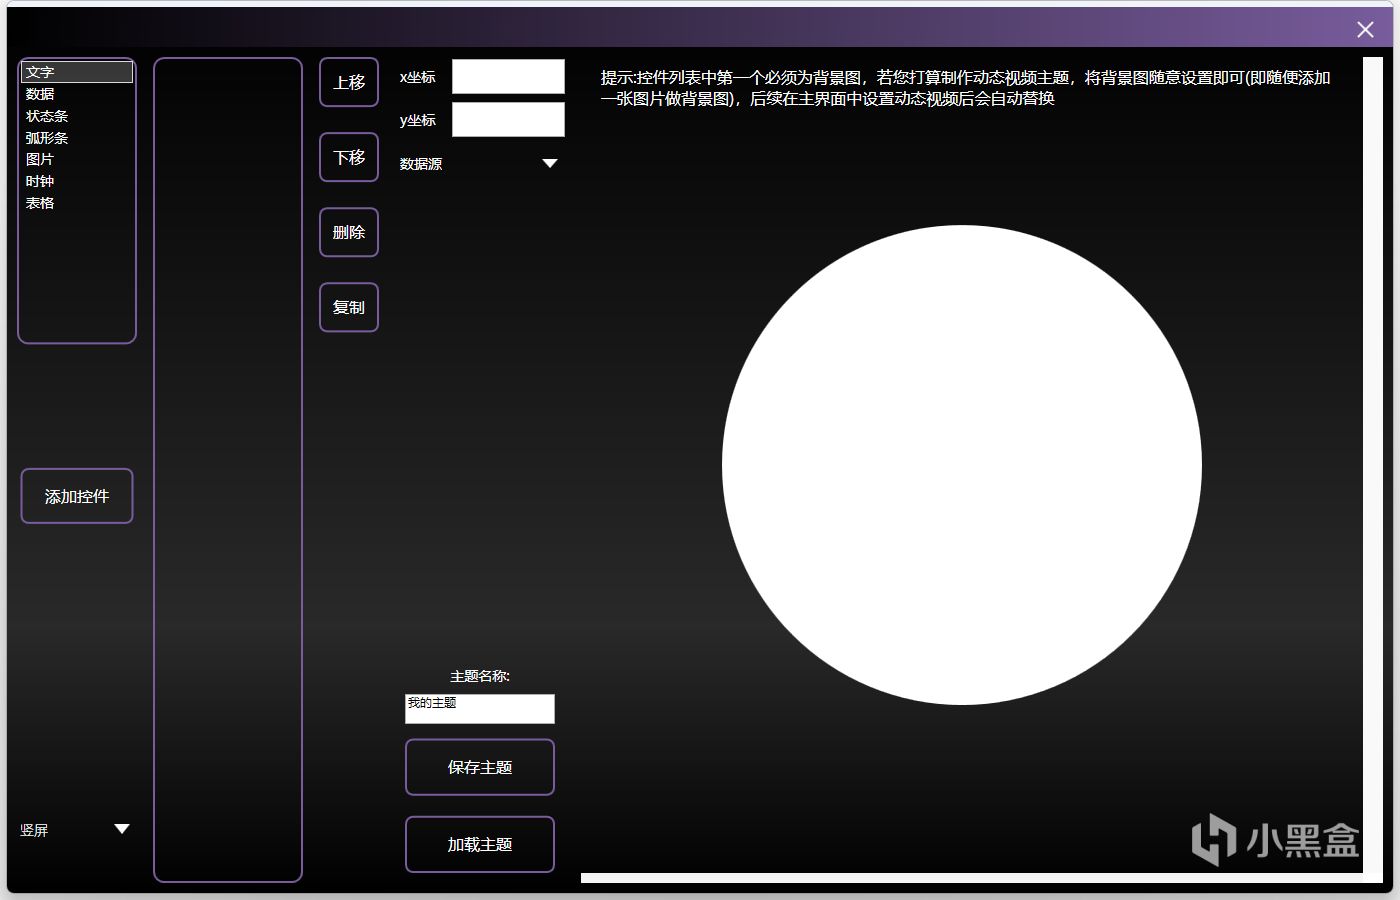Viewport: 1400px width, 900px height.
Task: Pick 图片 from the control type list
Action: pos(77,159)
